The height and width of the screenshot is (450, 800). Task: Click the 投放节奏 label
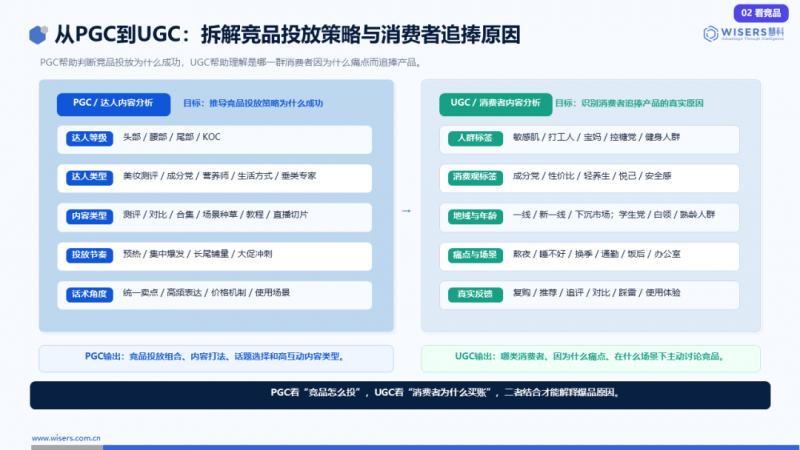[x=89, y=255]
